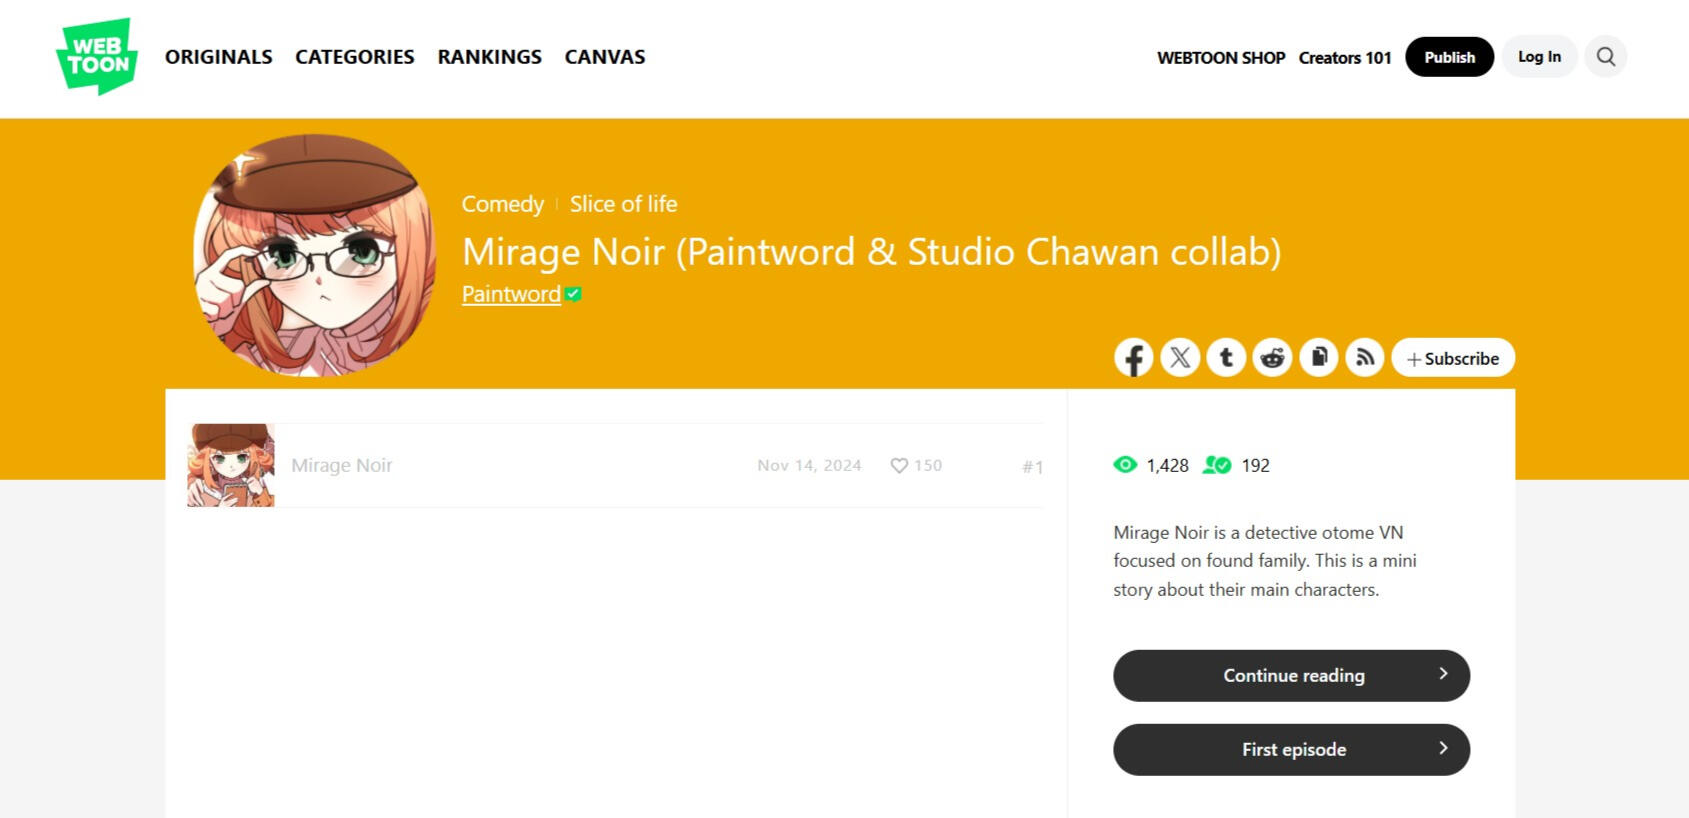Viewport: 1689px width, 818px height.
Task: Open the ORIGINALS menu
Action: pos(218,57)
